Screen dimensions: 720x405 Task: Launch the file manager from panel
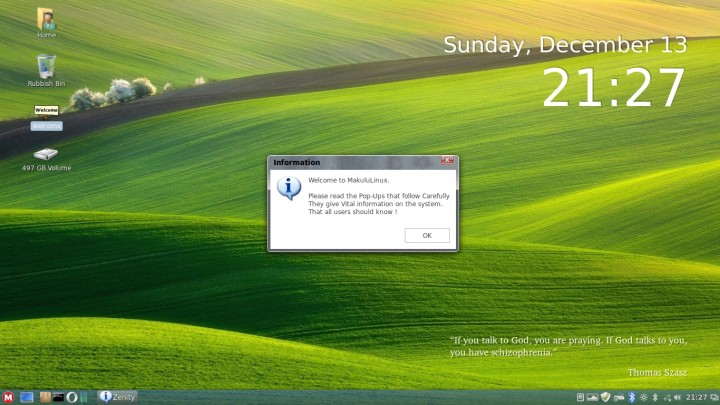(45, 397)
